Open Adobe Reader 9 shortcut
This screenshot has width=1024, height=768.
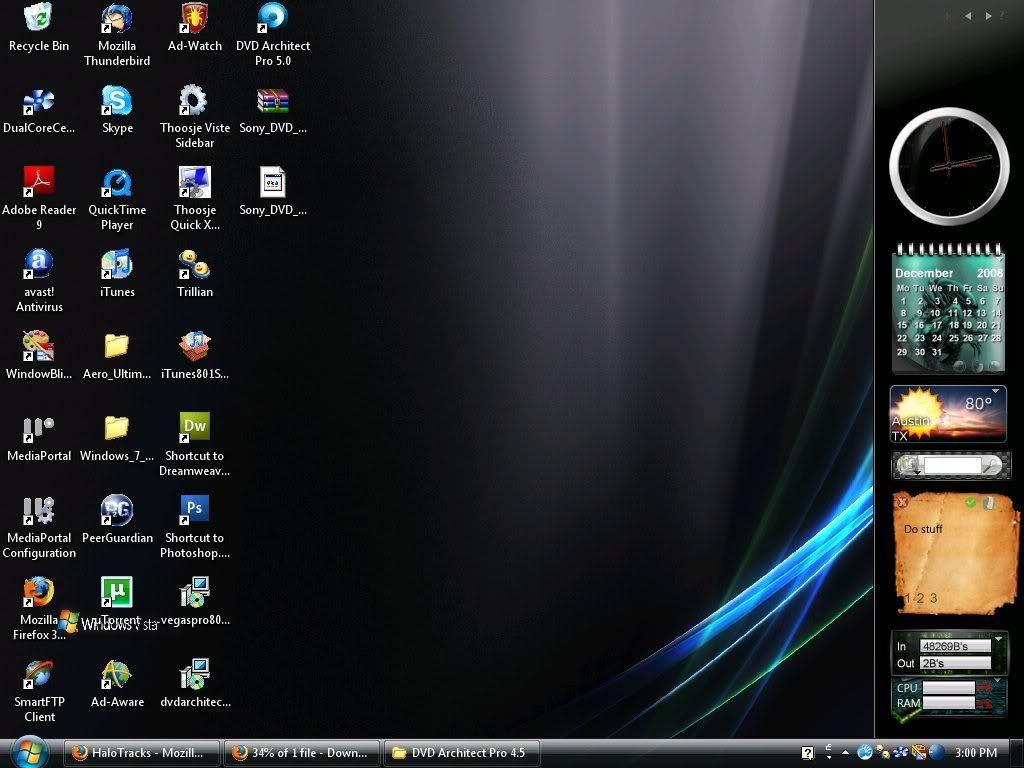39,199
